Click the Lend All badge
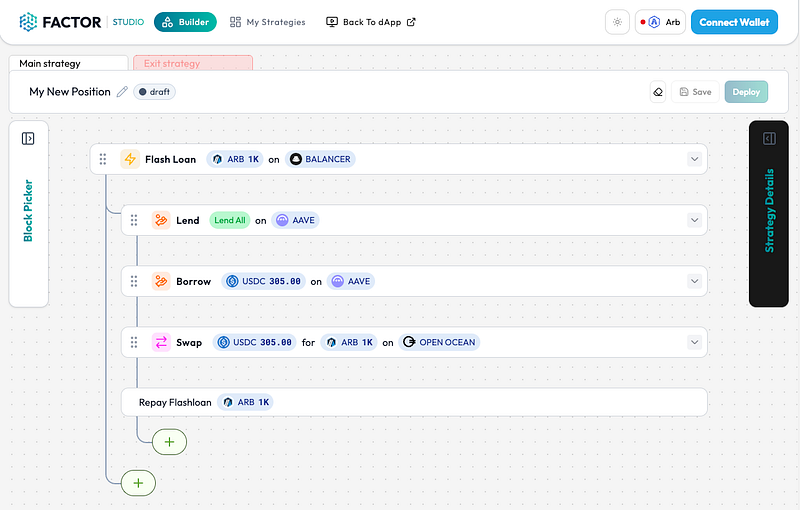 (x=230, y=220)
